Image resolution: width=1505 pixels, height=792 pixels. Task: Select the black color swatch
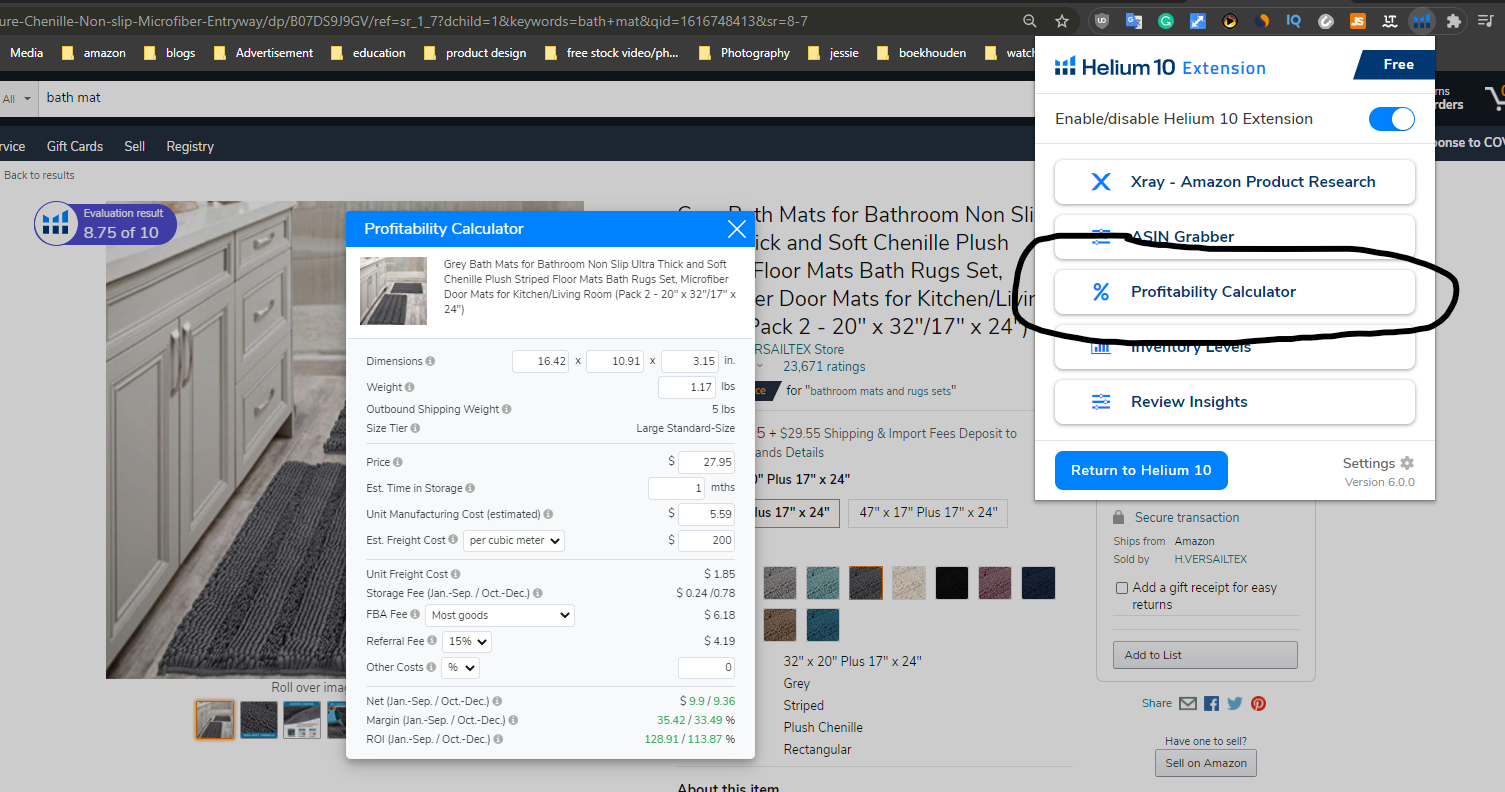pyautogui.click(x=952, y=583)
